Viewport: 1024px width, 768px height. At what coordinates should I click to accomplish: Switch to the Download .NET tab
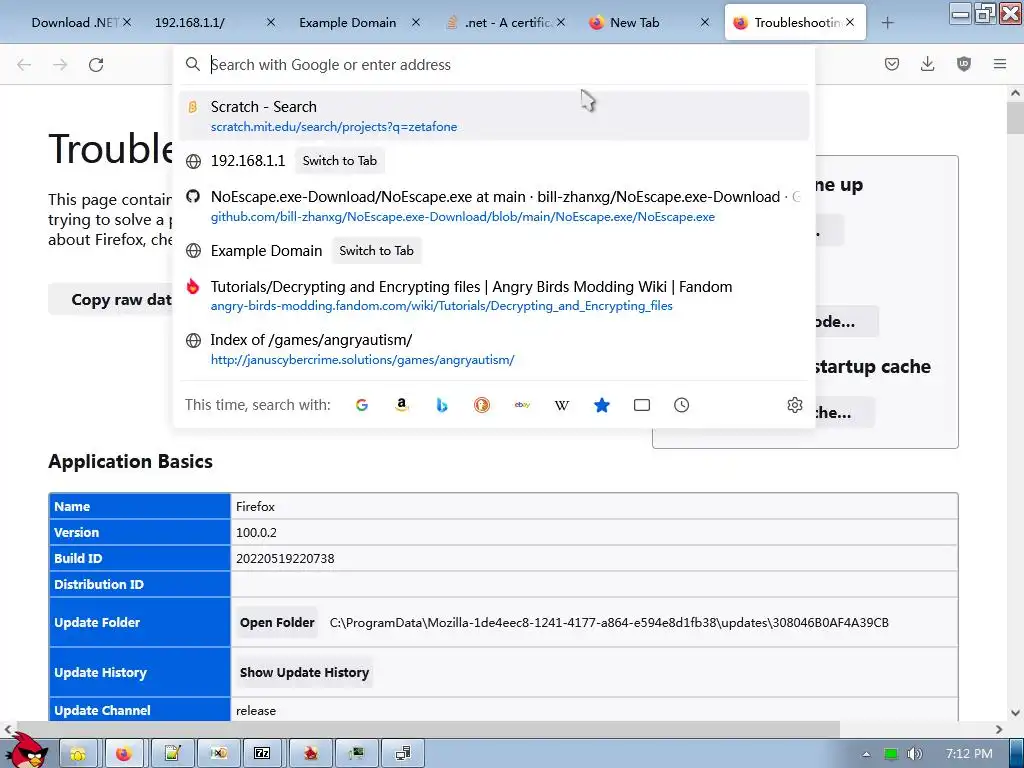pos(74,22)
